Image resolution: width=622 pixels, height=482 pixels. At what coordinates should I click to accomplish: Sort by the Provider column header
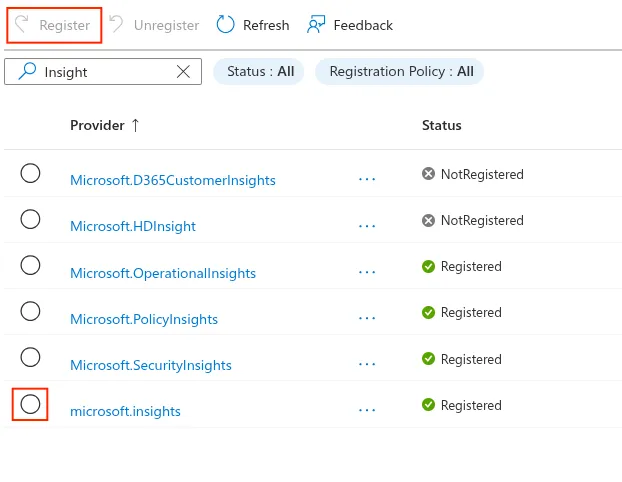97,125
